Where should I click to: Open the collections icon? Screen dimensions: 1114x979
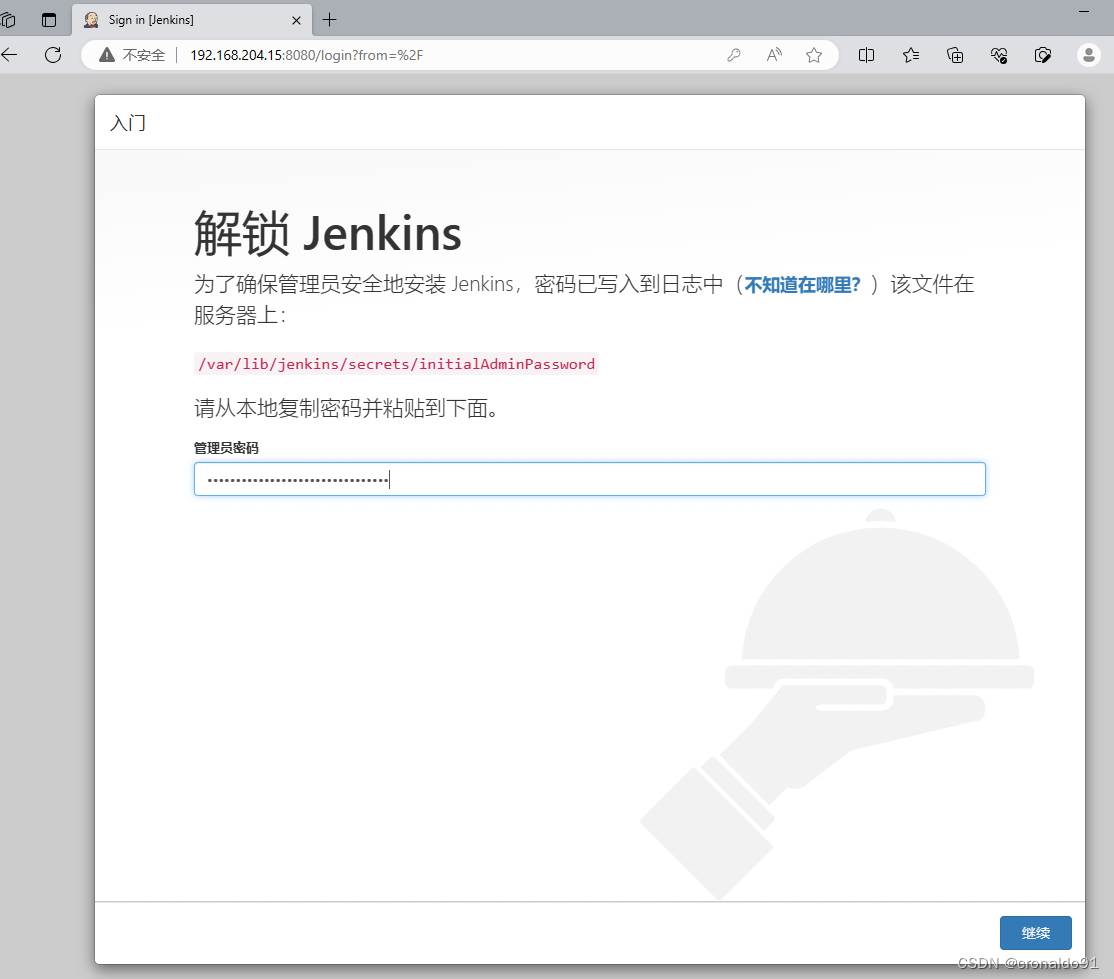[x=955, y=55]
